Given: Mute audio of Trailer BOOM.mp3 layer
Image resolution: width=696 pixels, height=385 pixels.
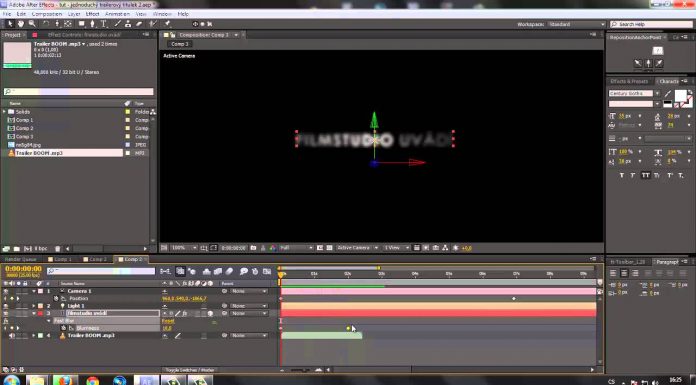Looking at the screenshot, I should coord(12,336).
